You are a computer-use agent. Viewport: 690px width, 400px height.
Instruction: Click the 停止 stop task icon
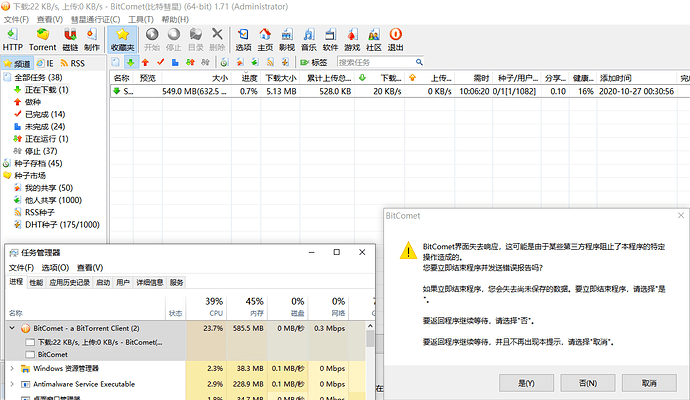pyautogui.click(x=173, y=40)
